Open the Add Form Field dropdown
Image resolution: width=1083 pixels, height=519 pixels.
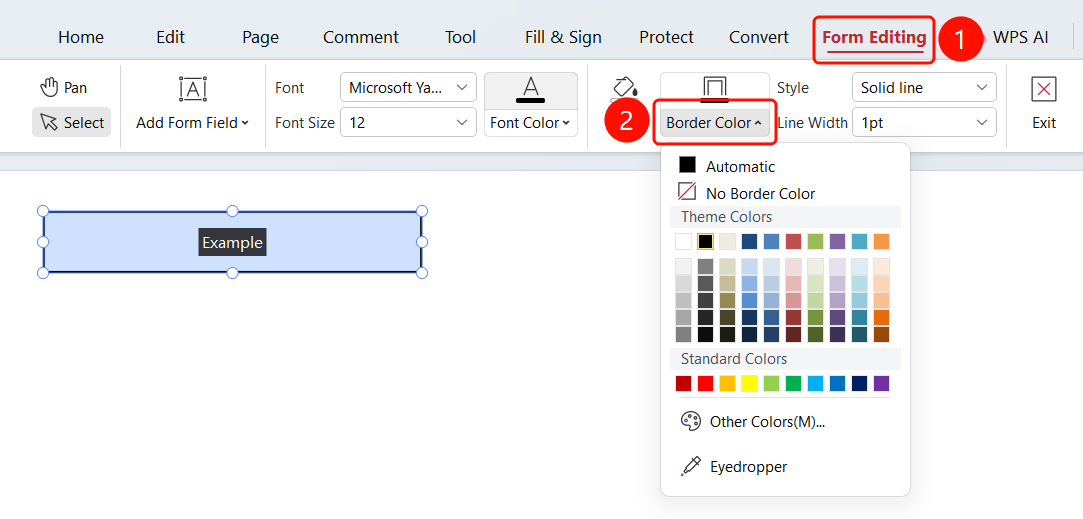pyautogui.click(x=193, y=123)
